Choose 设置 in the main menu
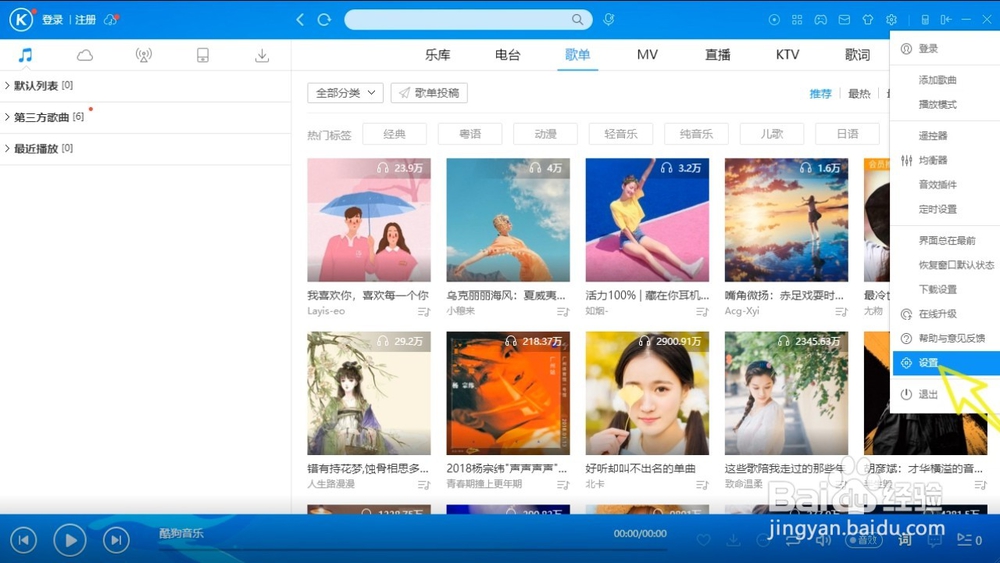The width and height of the screenshot is (1000, 563). coord(946,363)
